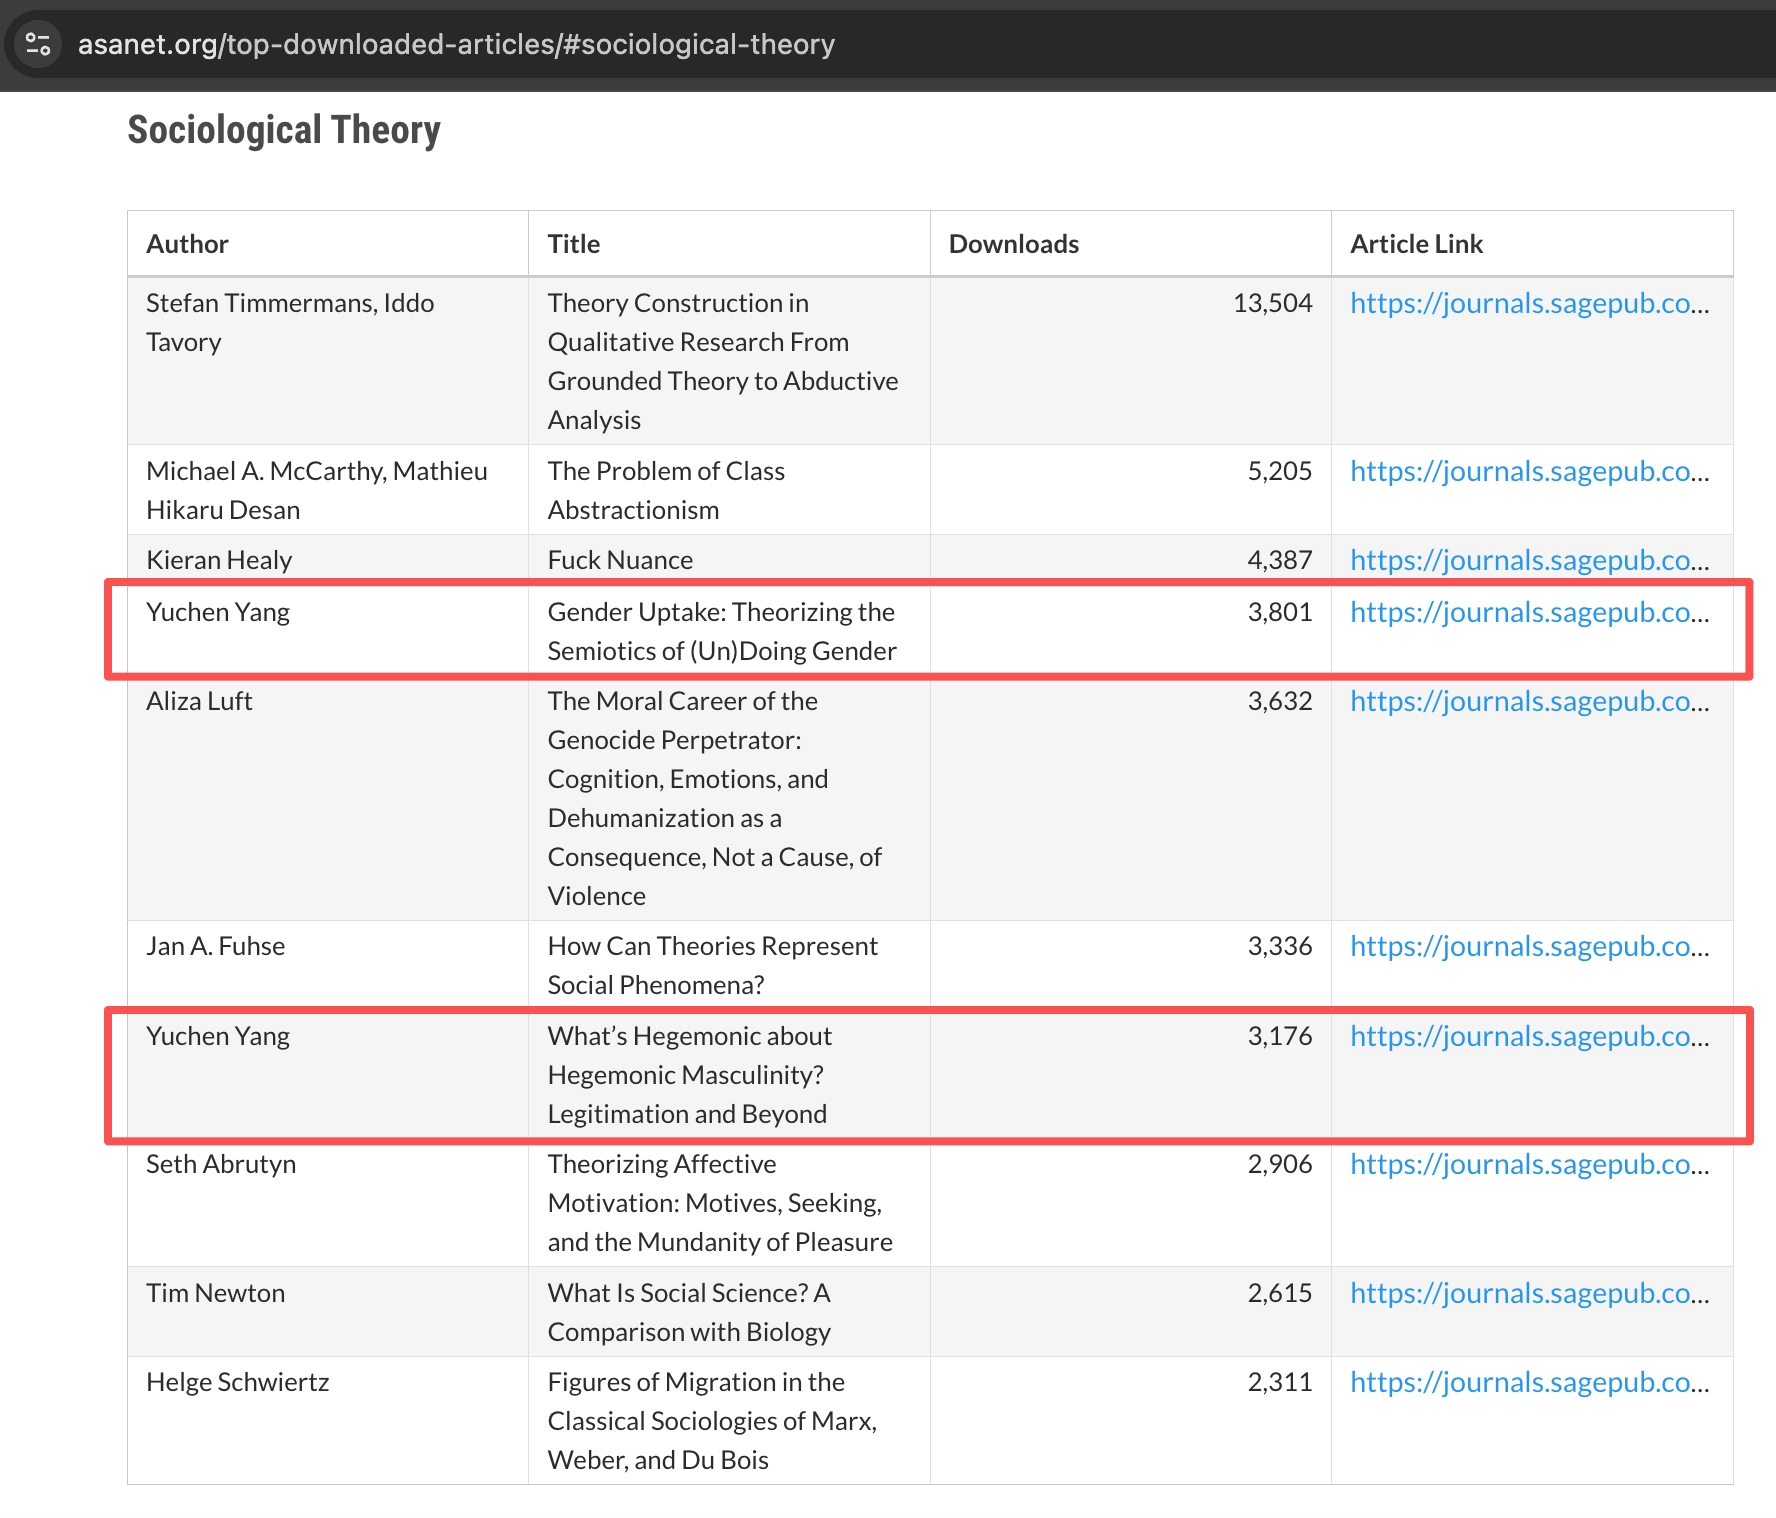The height and width of the screenshot is (1518, 1776).
Task: Open article link for Theory Construction row
Action: point(1529,303)
